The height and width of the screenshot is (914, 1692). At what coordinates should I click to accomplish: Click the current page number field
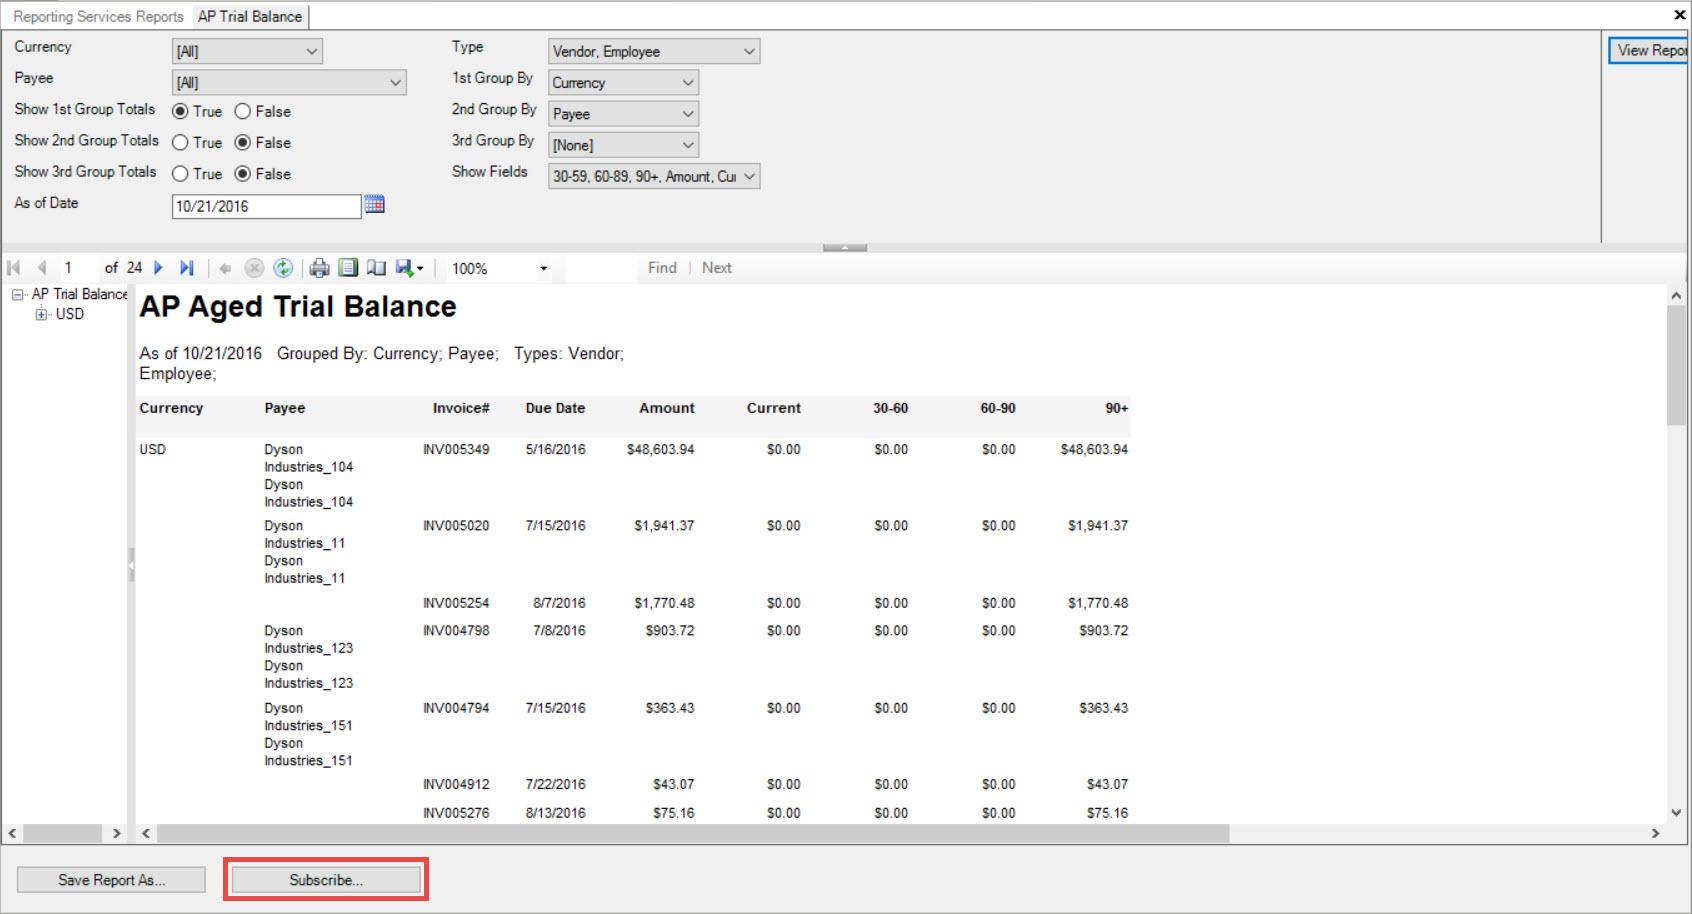(76, 268)
